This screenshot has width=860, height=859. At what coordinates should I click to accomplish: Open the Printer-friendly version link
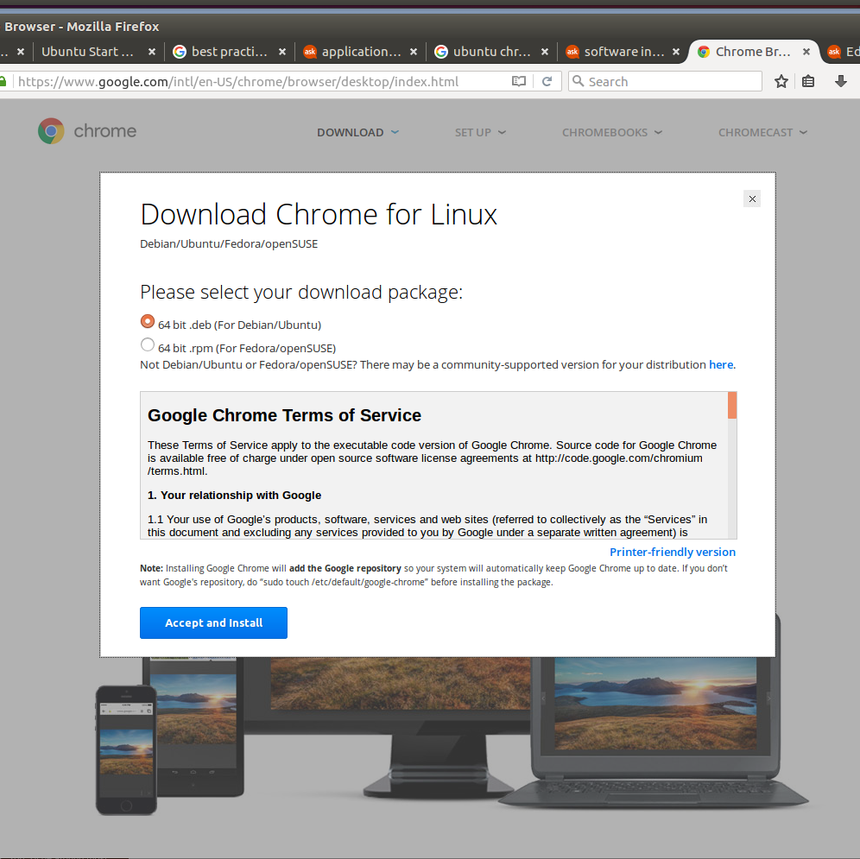(x=672, y=552)
